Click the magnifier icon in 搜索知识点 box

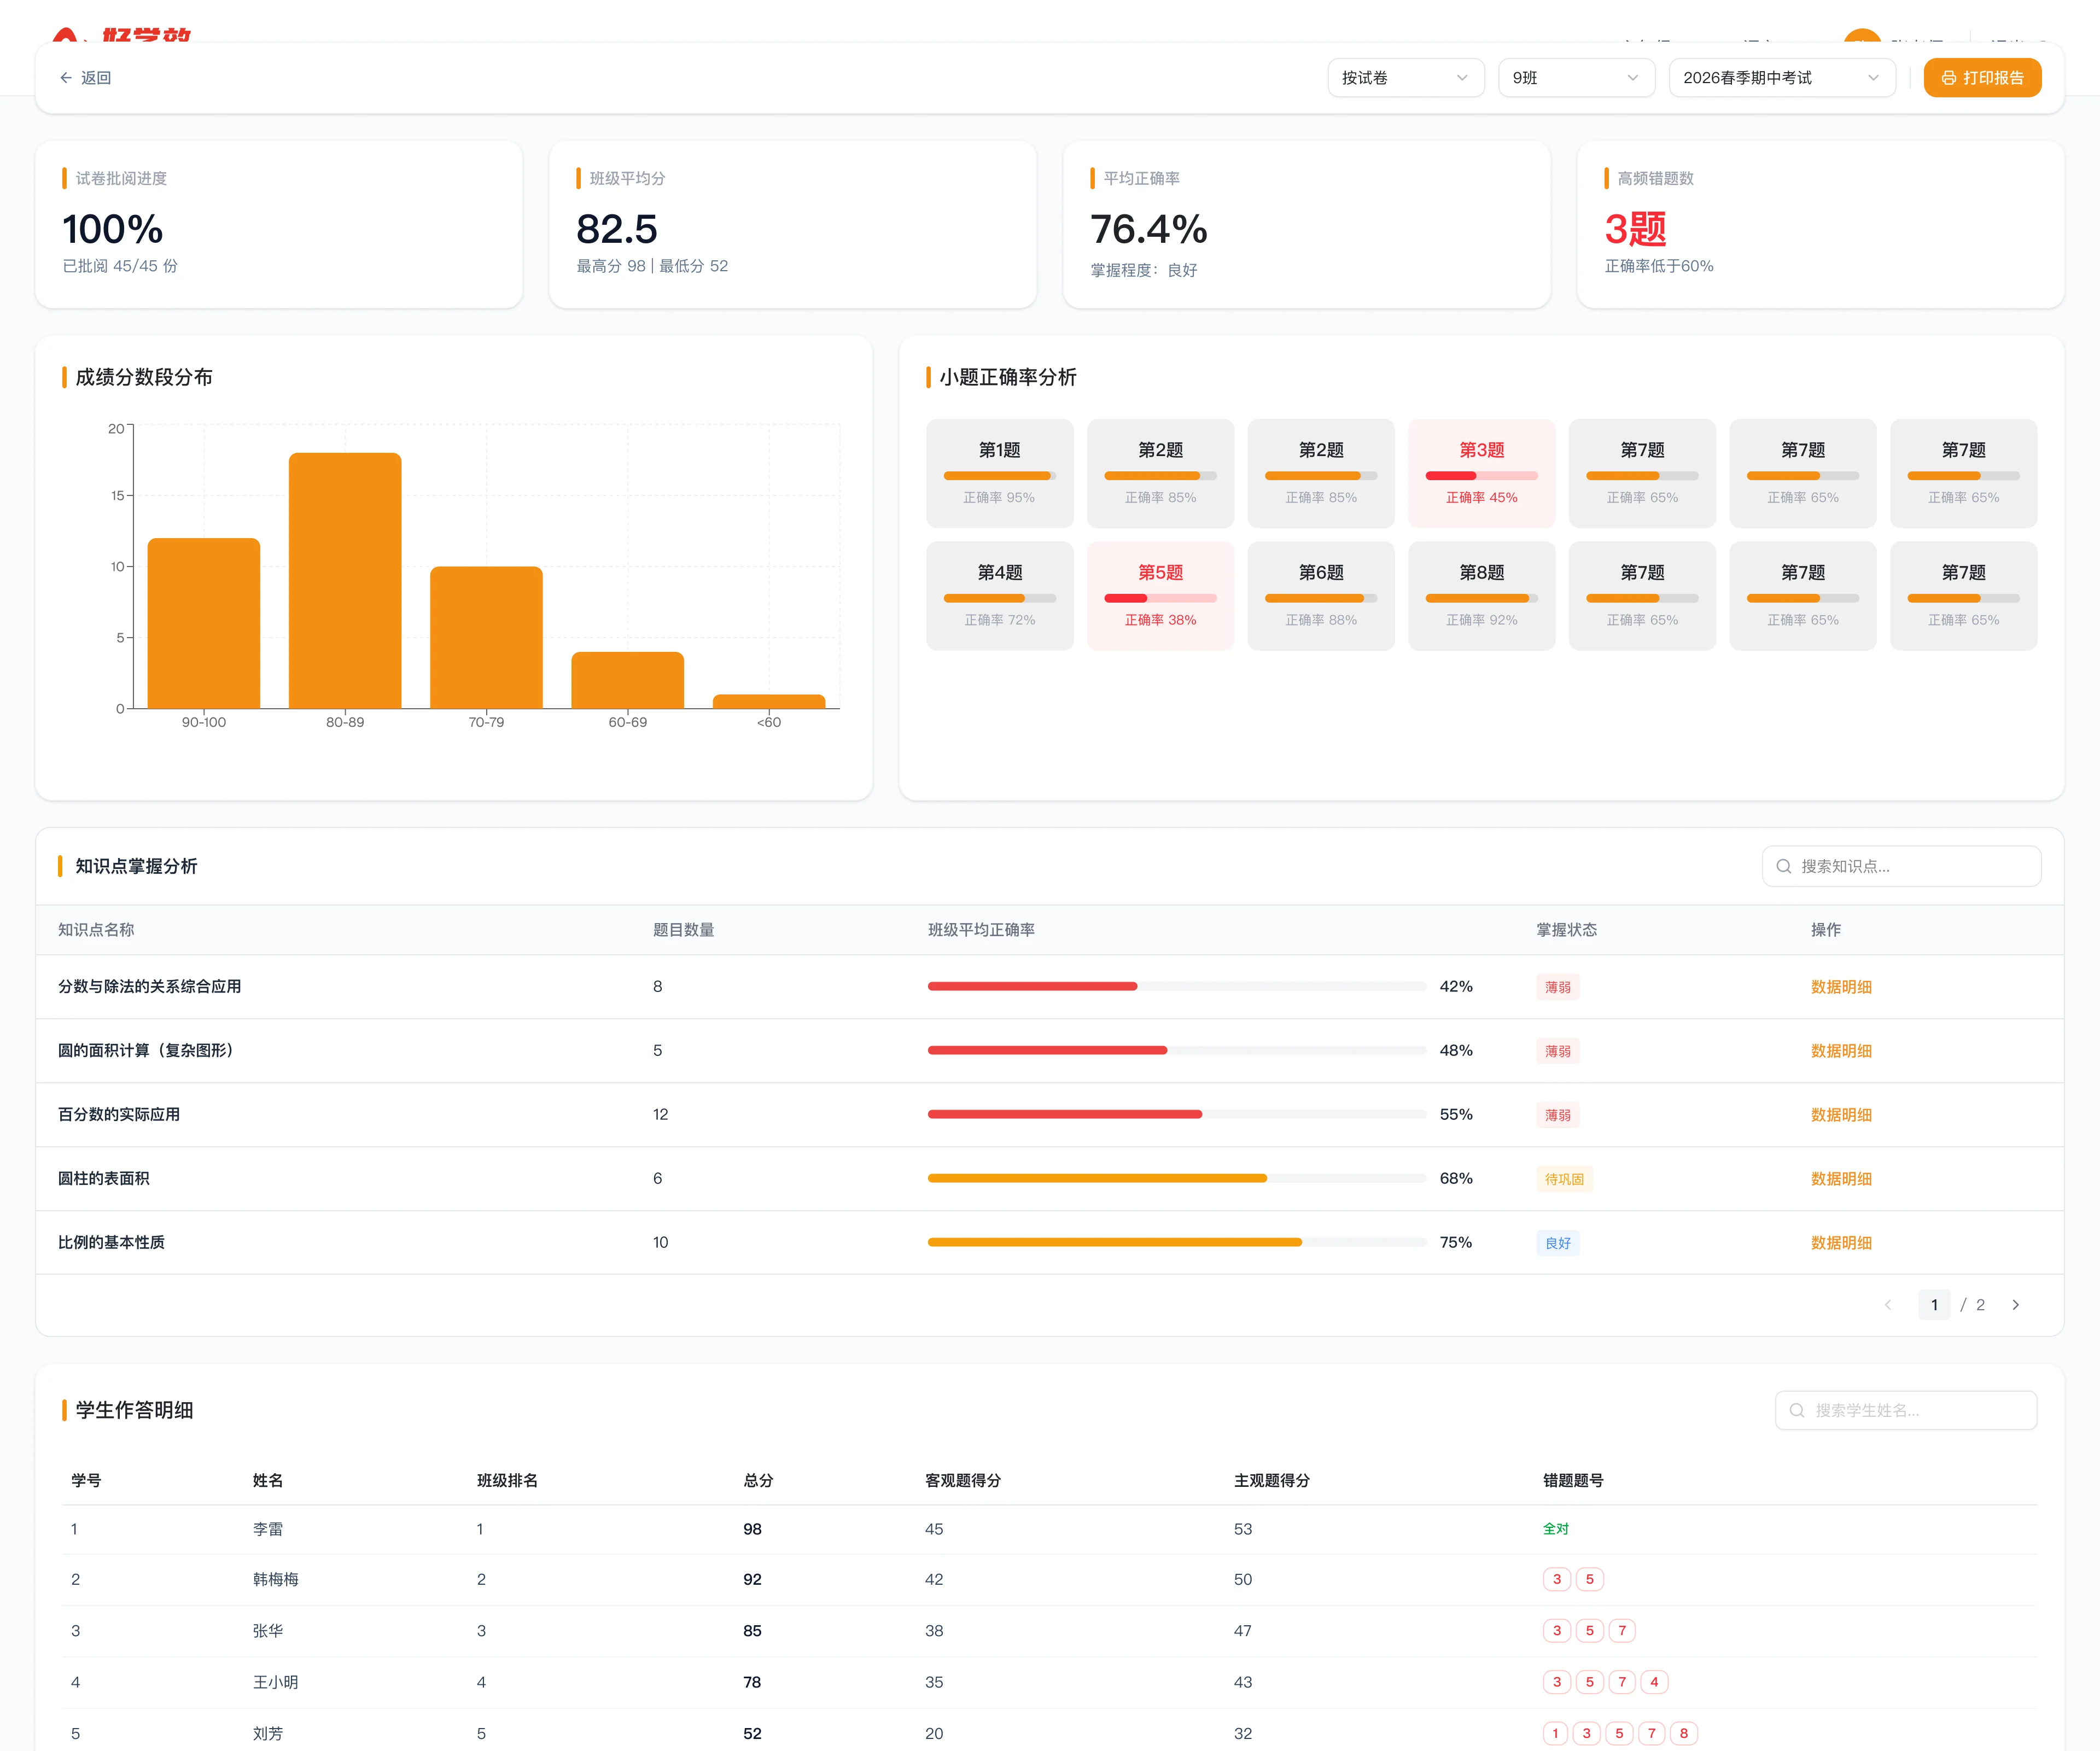tap(1783, 866)
